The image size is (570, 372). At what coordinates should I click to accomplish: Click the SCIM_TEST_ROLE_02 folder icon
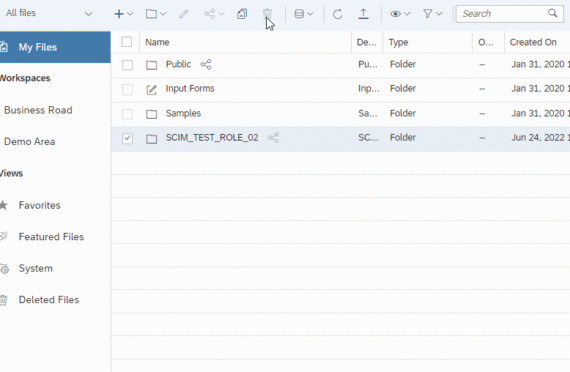pos(152,139)
